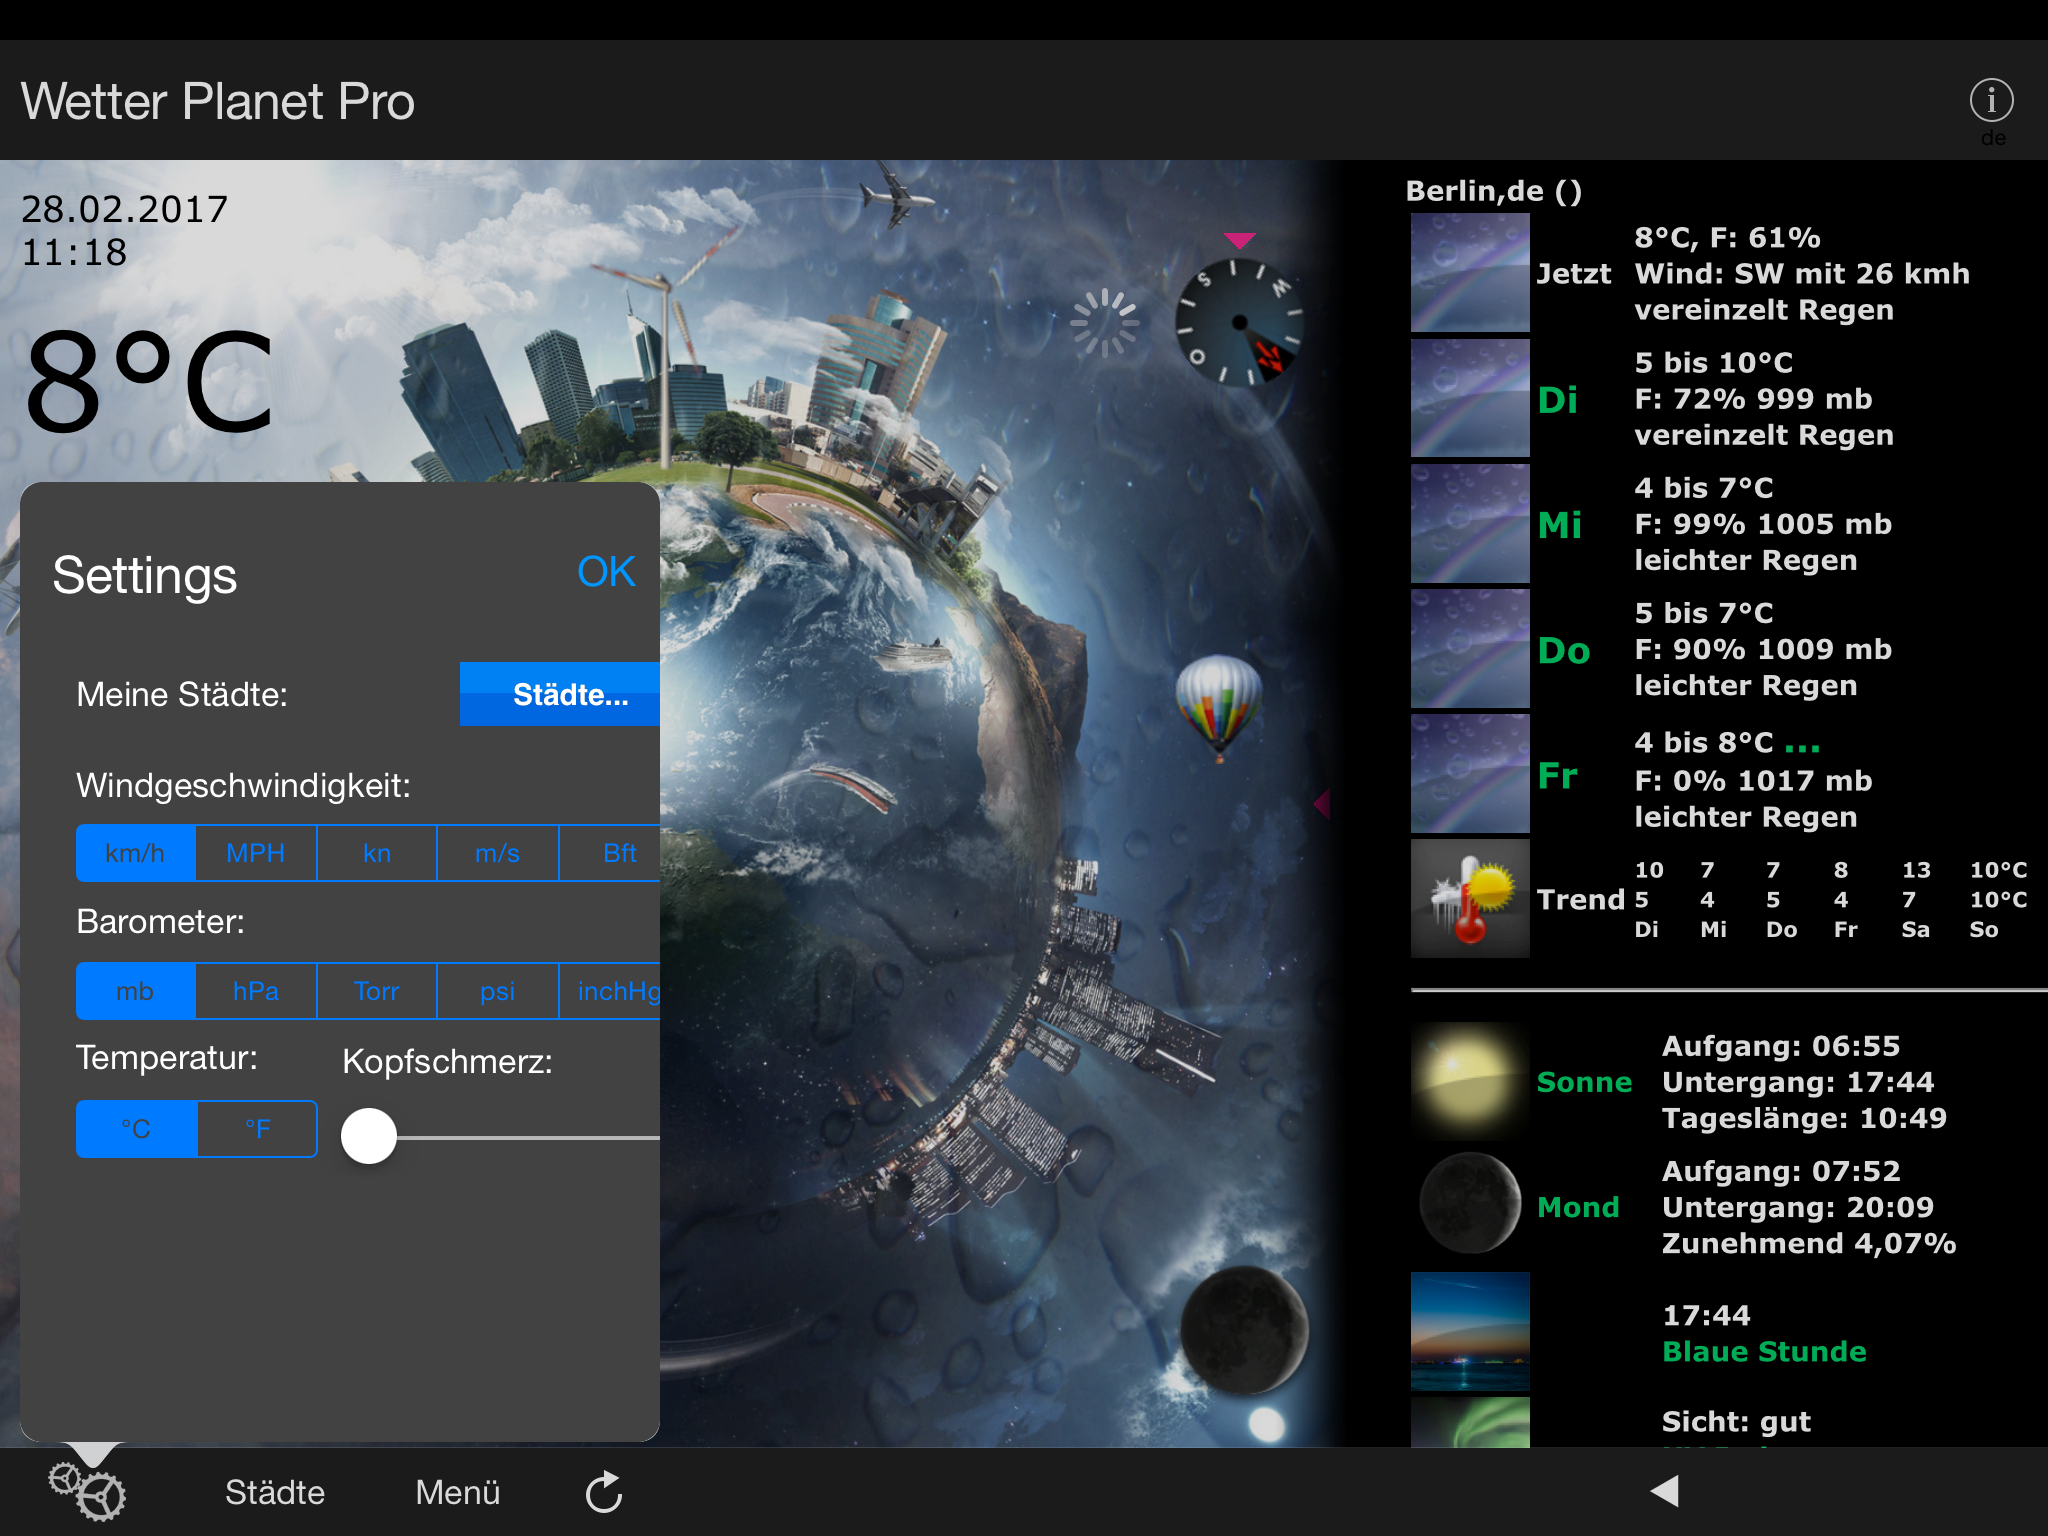Image resolution: width=2048 pixels, height=1536 pixels.
Task: Tap the compass wind direction dial
Action: click(1239, 322)
